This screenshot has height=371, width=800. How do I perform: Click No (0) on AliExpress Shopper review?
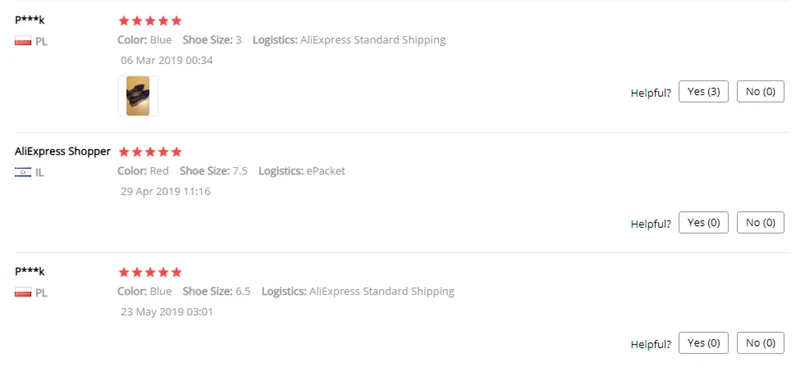pos(760,223)
